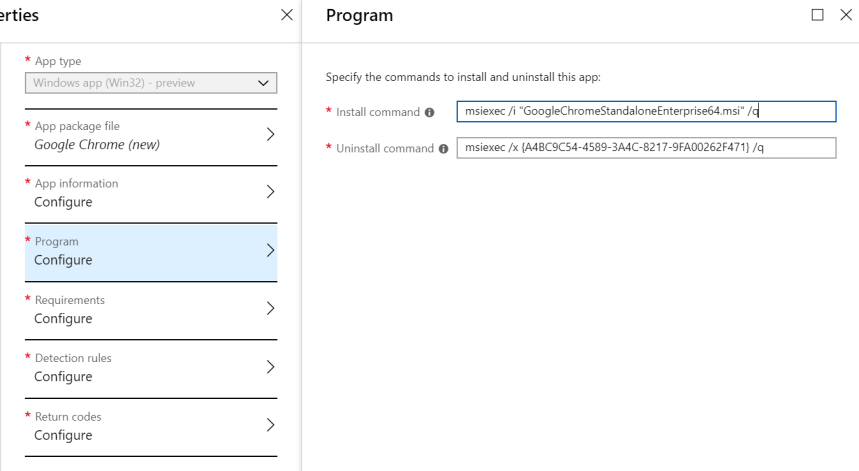This screenshot has width=859, height=471.
Task: Click into the Uninstall command field
Action: click(646, 148)
